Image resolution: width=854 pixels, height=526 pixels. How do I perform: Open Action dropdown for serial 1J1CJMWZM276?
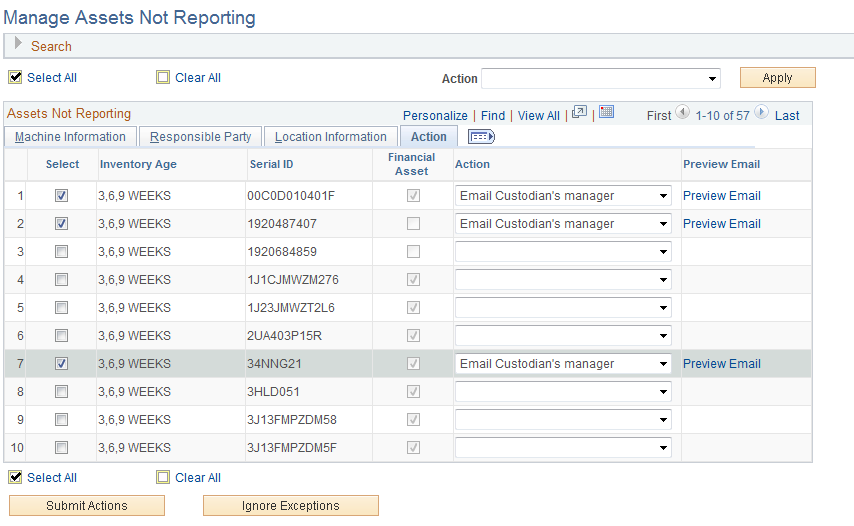(x=563, y=280)
